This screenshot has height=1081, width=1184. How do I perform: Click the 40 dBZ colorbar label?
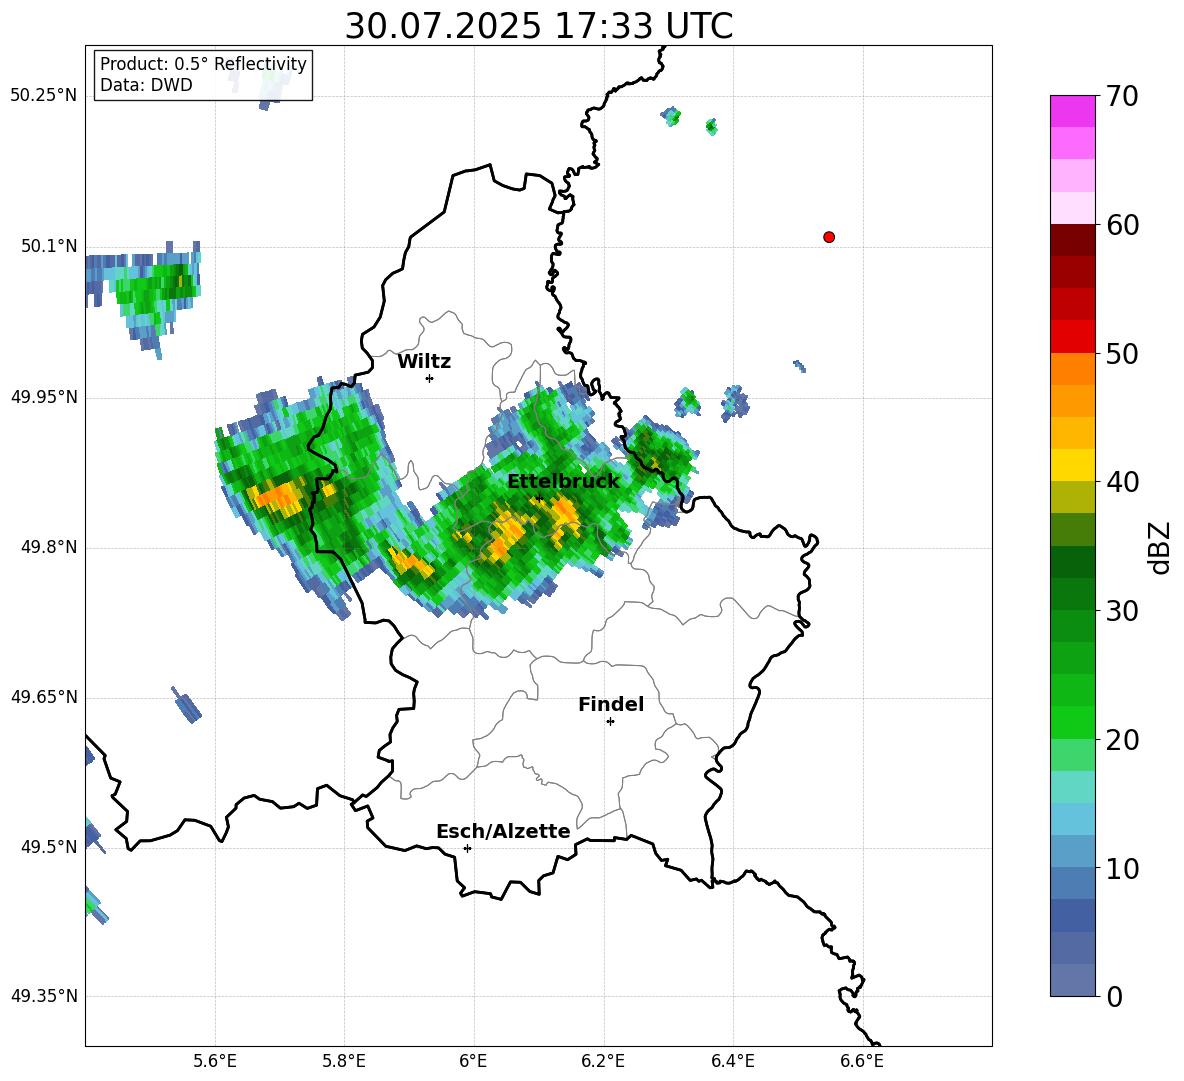[x=1122, y=482]
